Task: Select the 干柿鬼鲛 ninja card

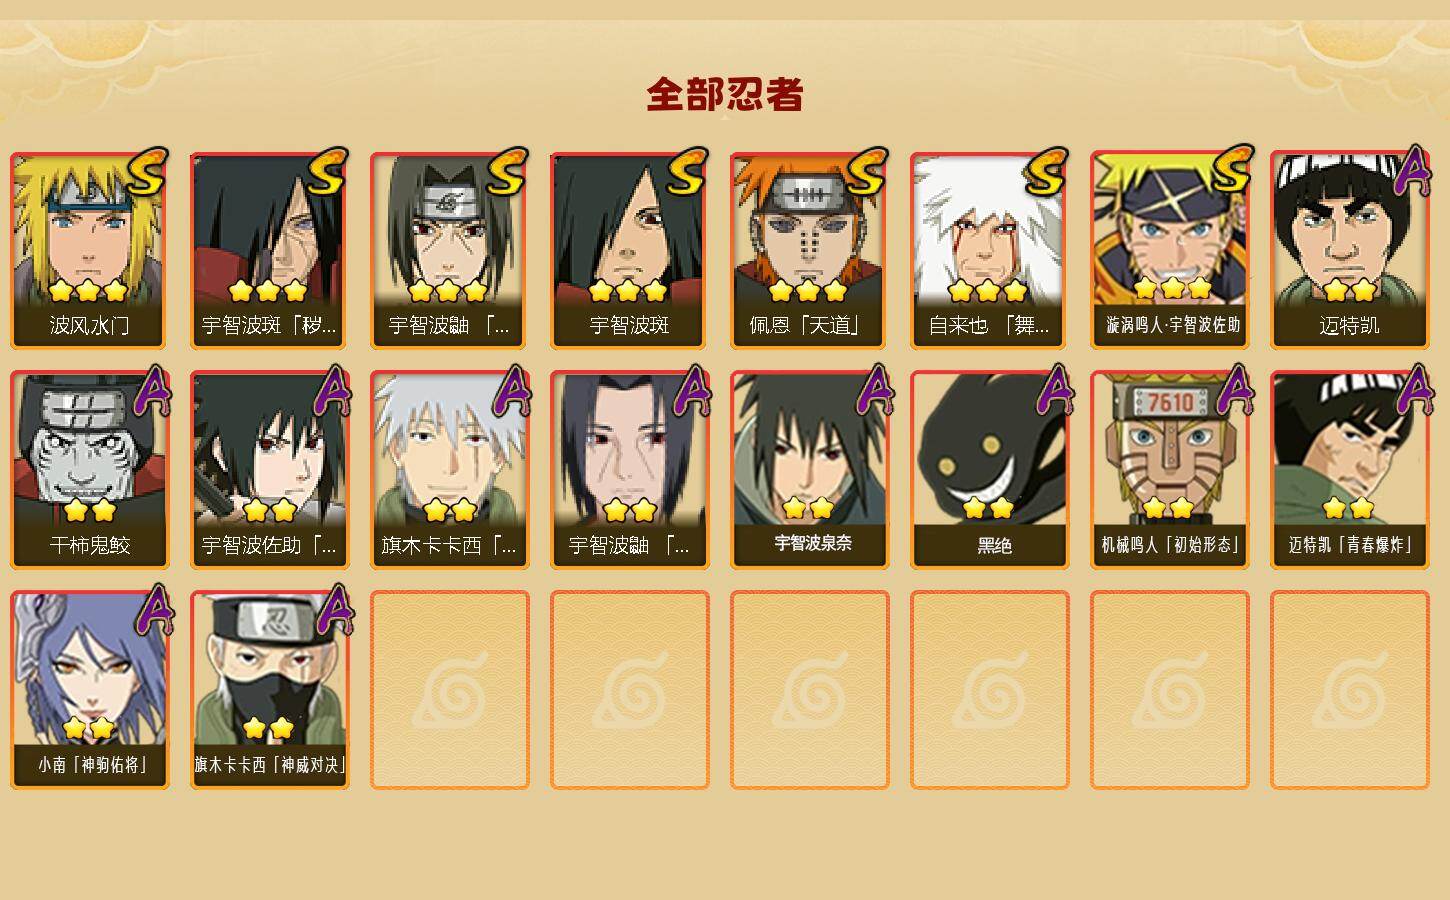Action: 89,470
